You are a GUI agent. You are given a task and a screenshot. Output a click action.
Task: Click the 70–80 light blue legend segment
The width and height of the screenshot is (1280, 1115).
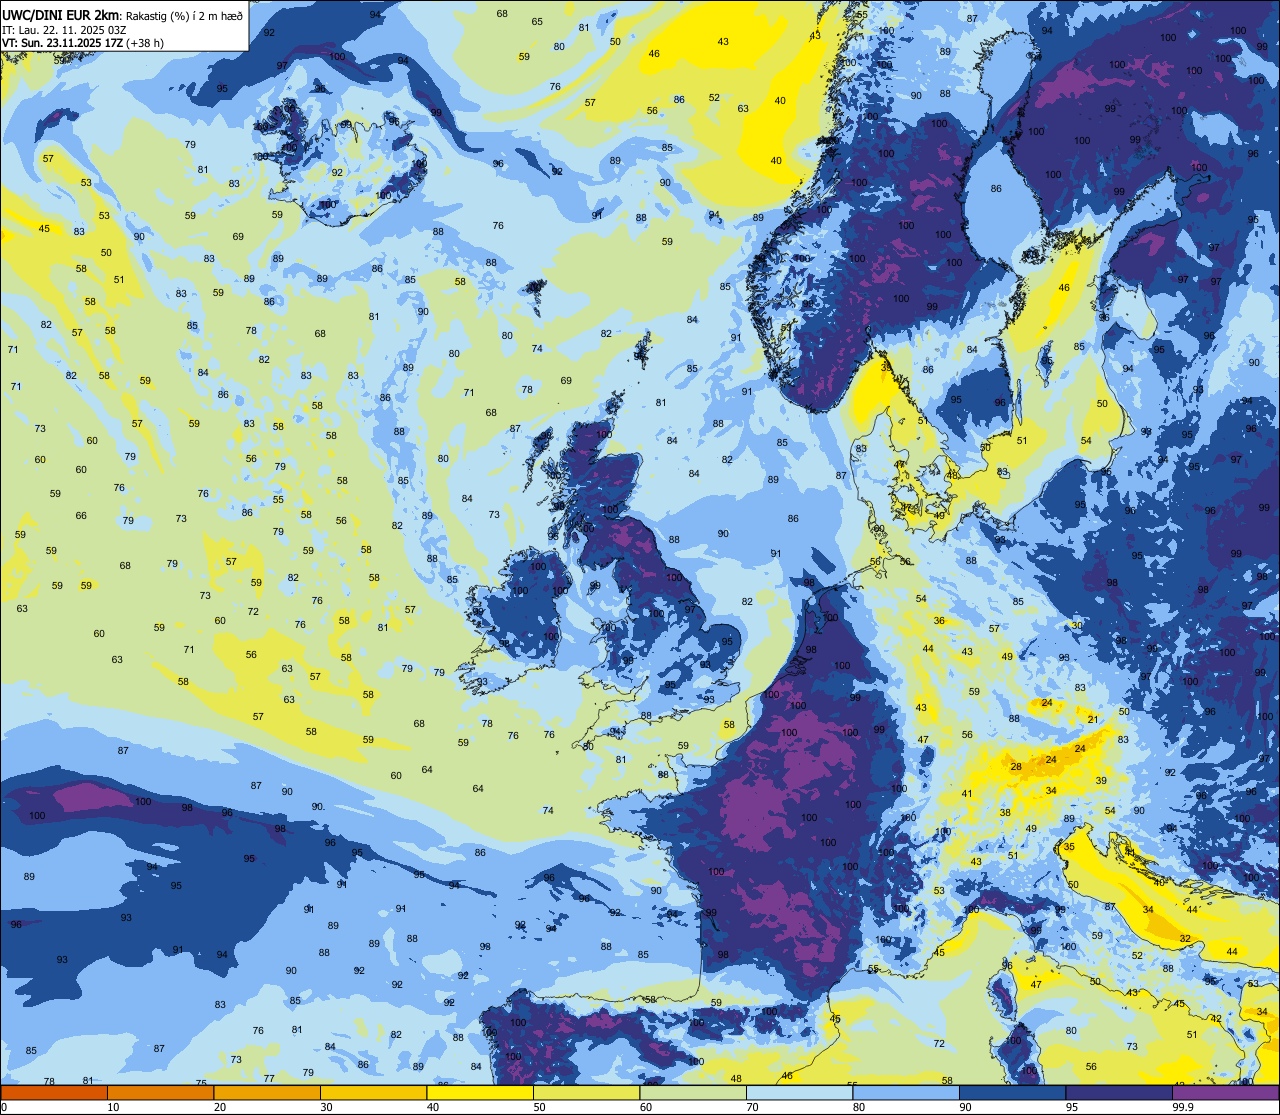[799, 1092]
